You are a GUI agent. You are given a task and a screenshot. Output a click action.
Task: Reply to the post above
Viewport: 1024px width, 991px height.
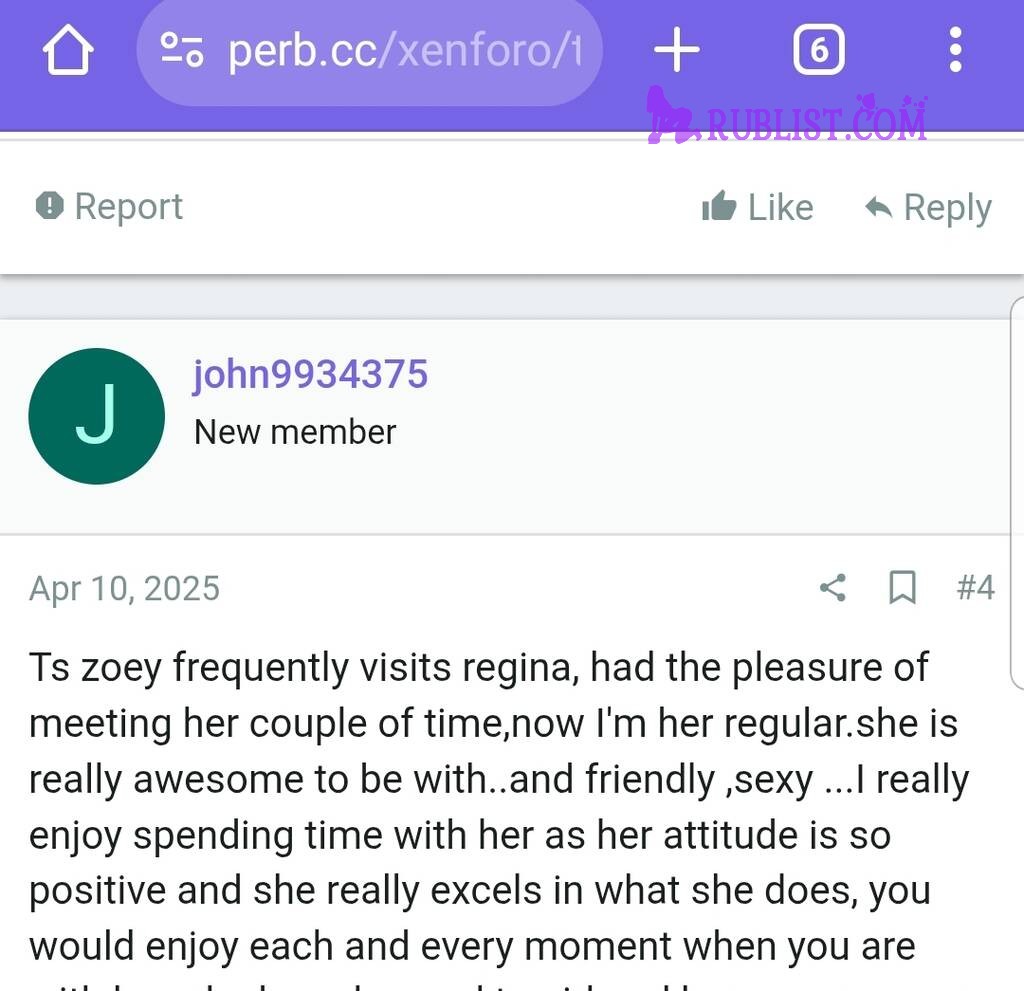[928, 208]
